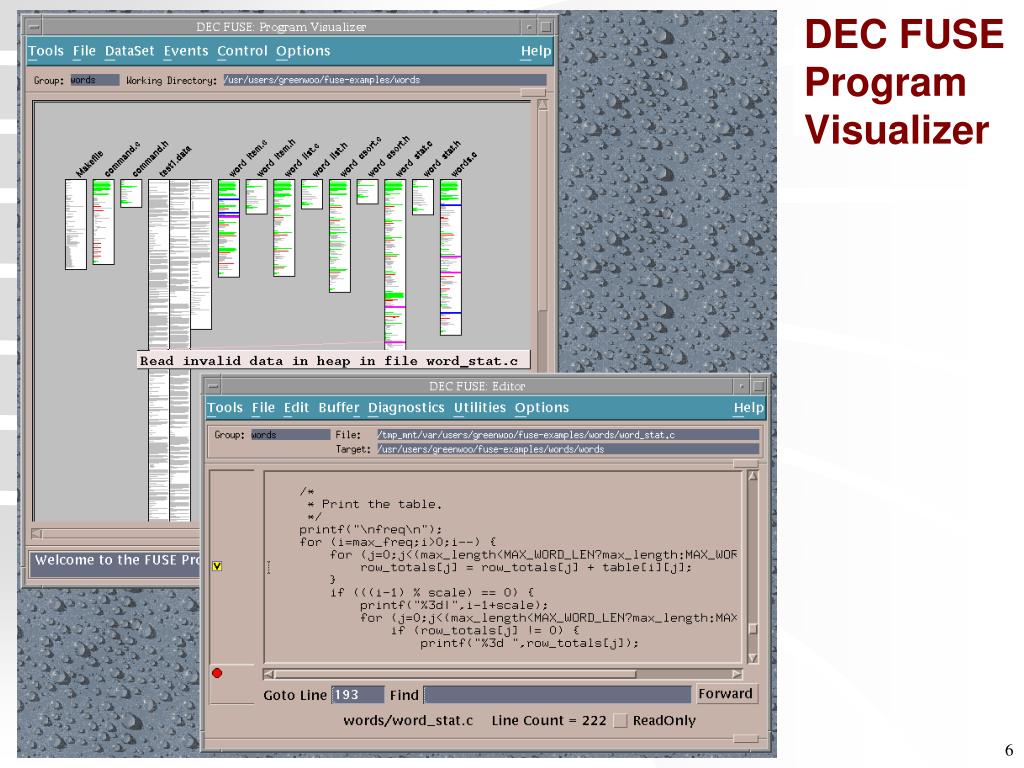Open the Diagnostics menu in Editor
The image size is (1024, 768).
pyautogui.click(x=406, y=408)
